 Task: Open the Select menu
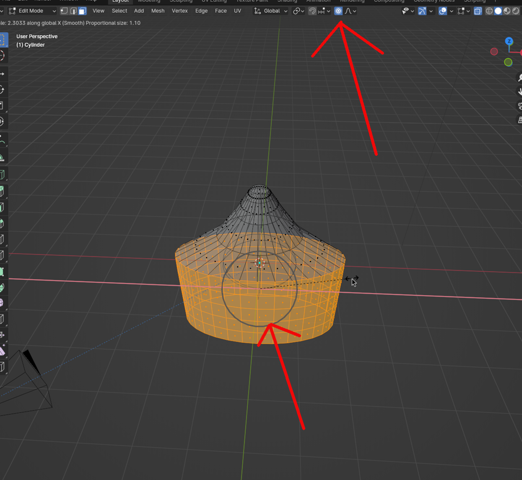pos(119,11)
